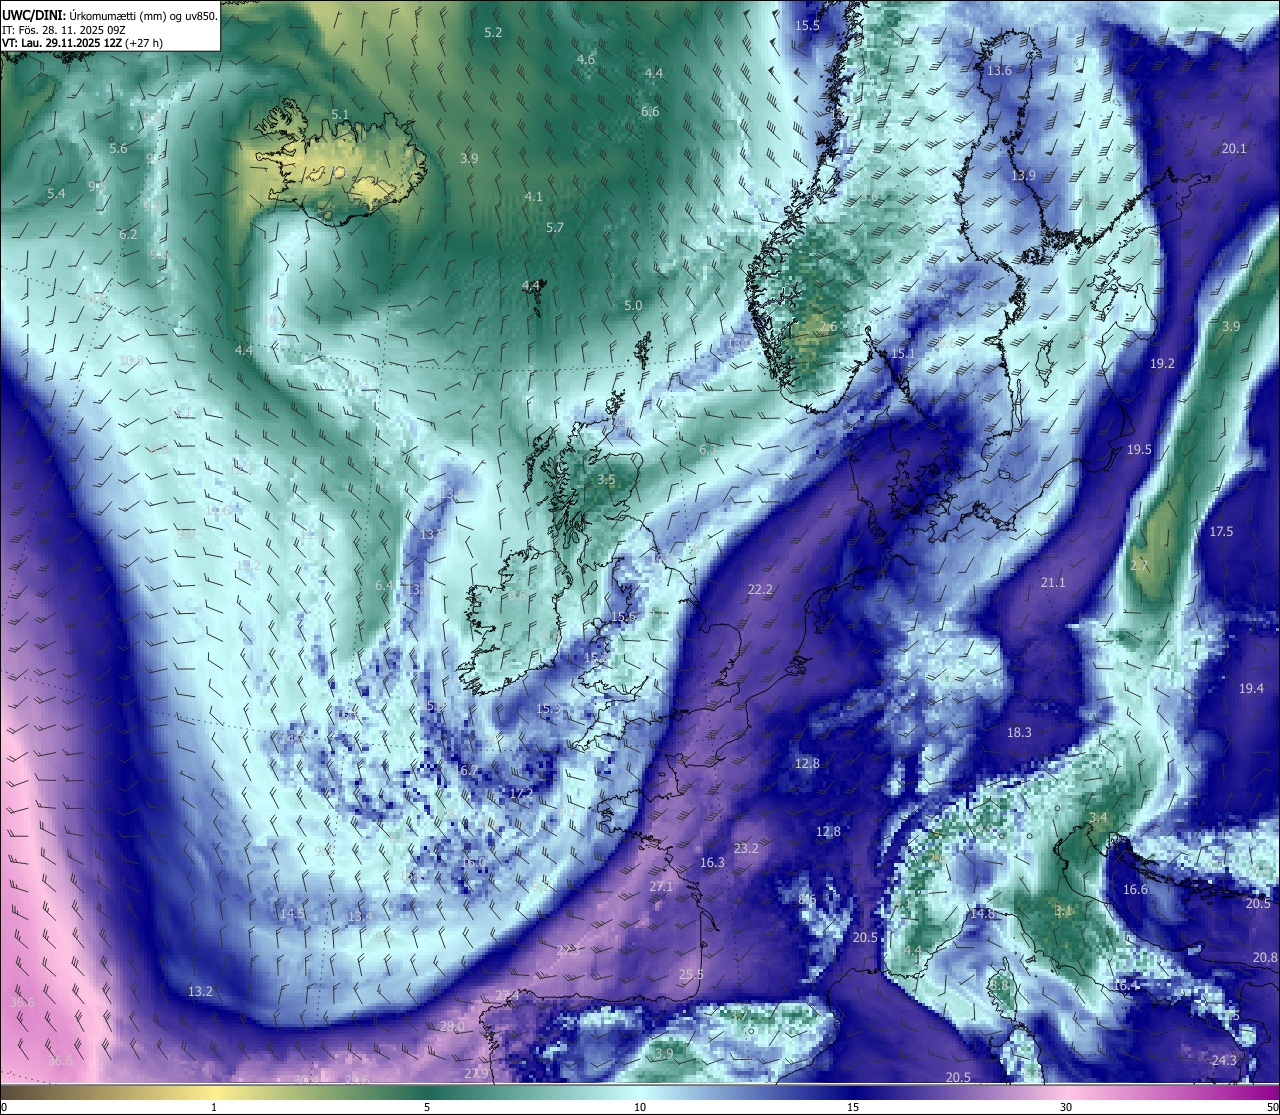
Task: Click the 6.6 value in the Norwegian Sea
Action: tap(650, 111)
